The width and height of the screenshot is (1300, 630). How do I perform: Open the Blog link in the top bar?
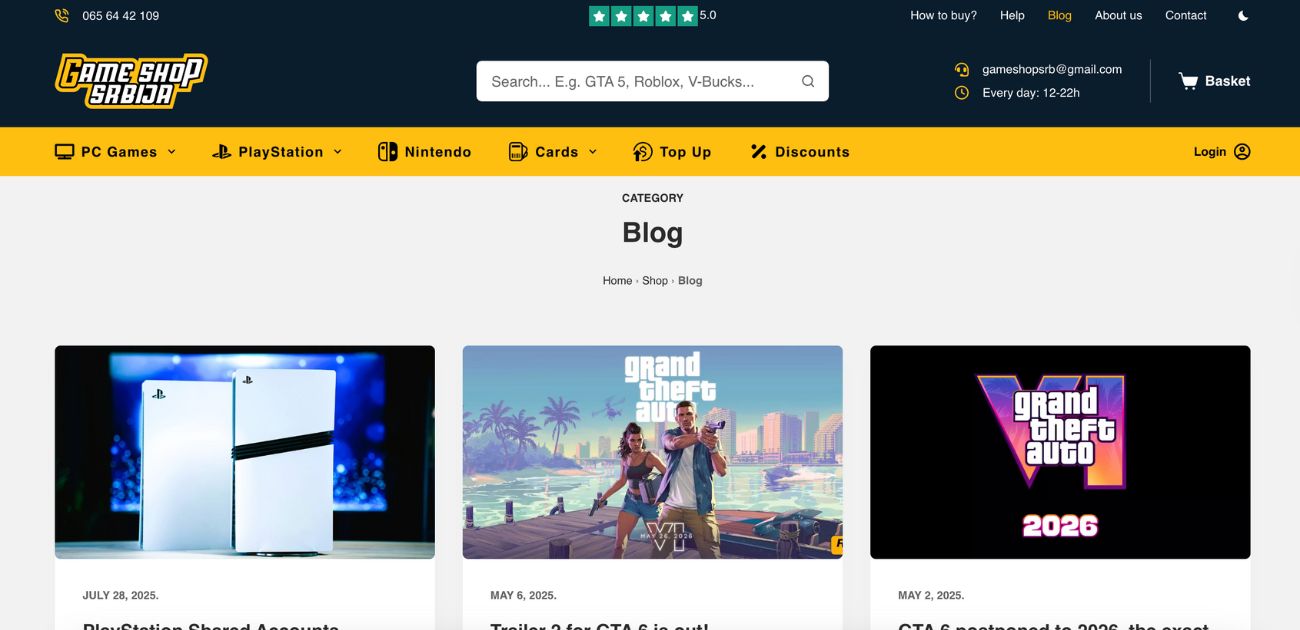coord(1059,16)
